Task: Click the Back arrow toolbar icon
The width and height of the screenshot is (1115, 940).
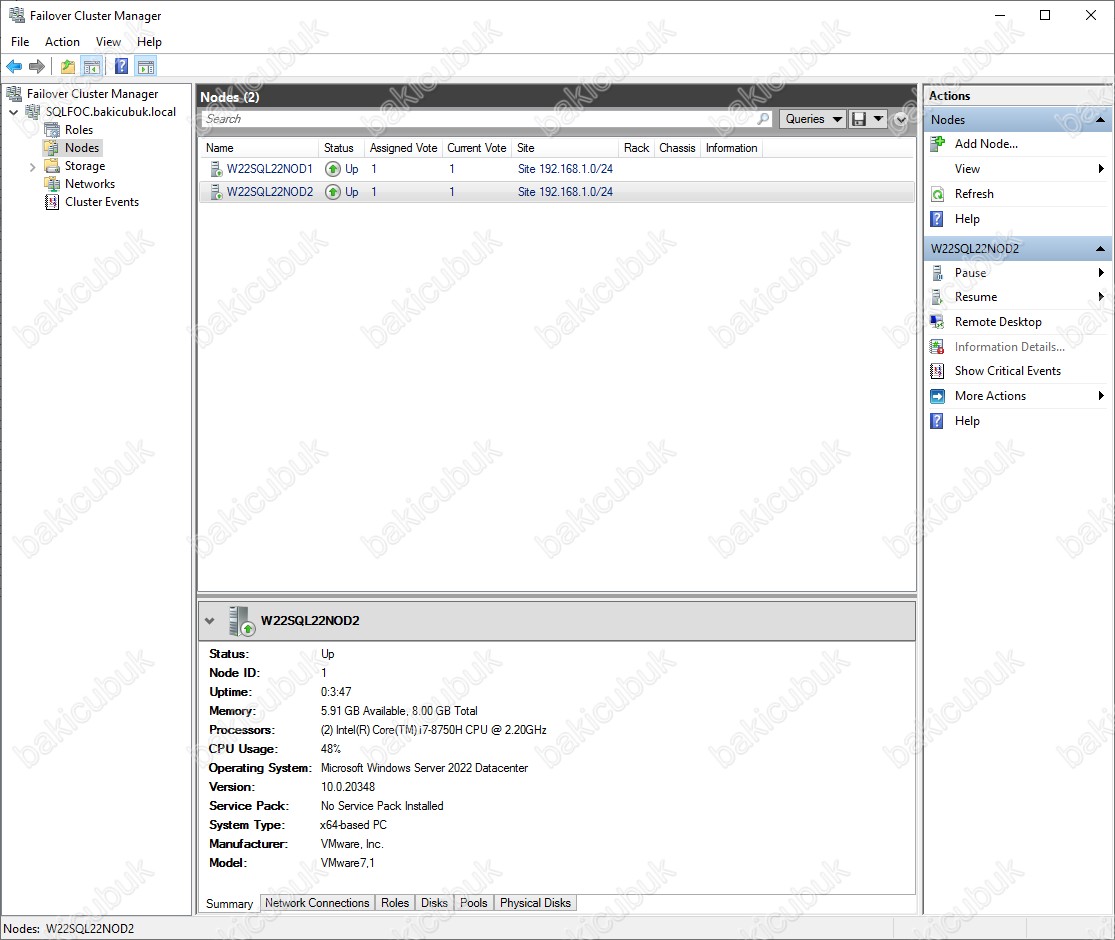Action: [14, 67]
